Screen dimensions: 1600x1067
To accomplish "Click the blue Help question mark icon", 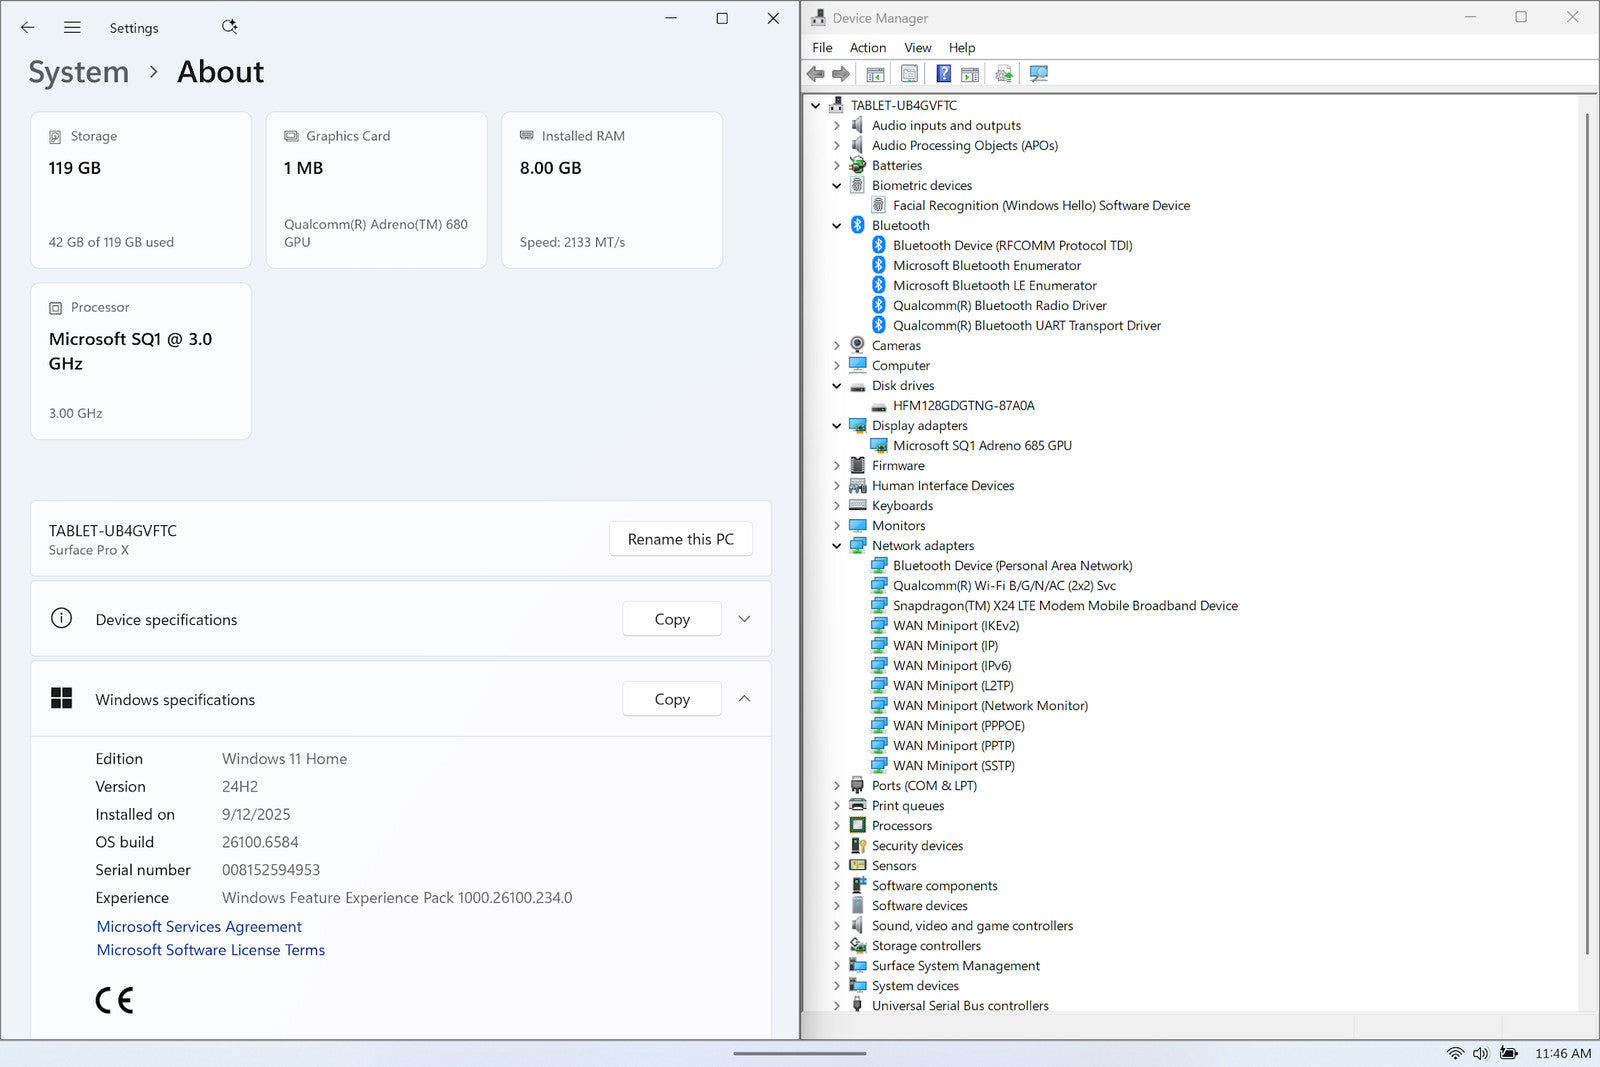I will tap(943, 74).
